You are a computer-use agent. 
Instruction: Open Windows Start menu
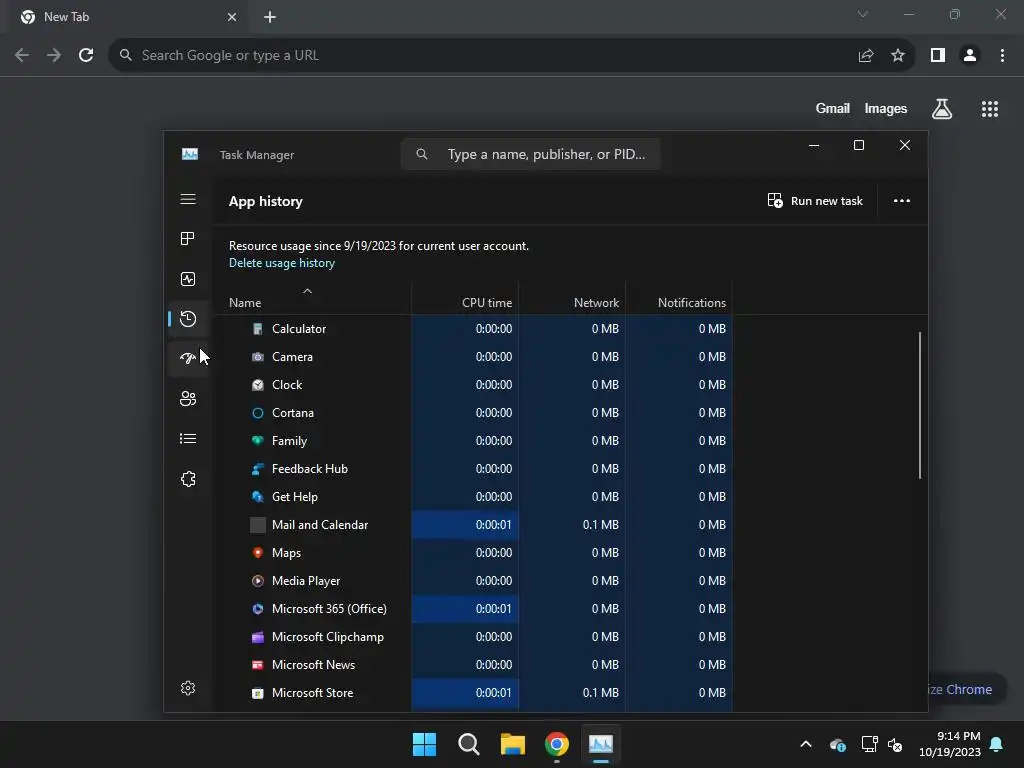424,744
